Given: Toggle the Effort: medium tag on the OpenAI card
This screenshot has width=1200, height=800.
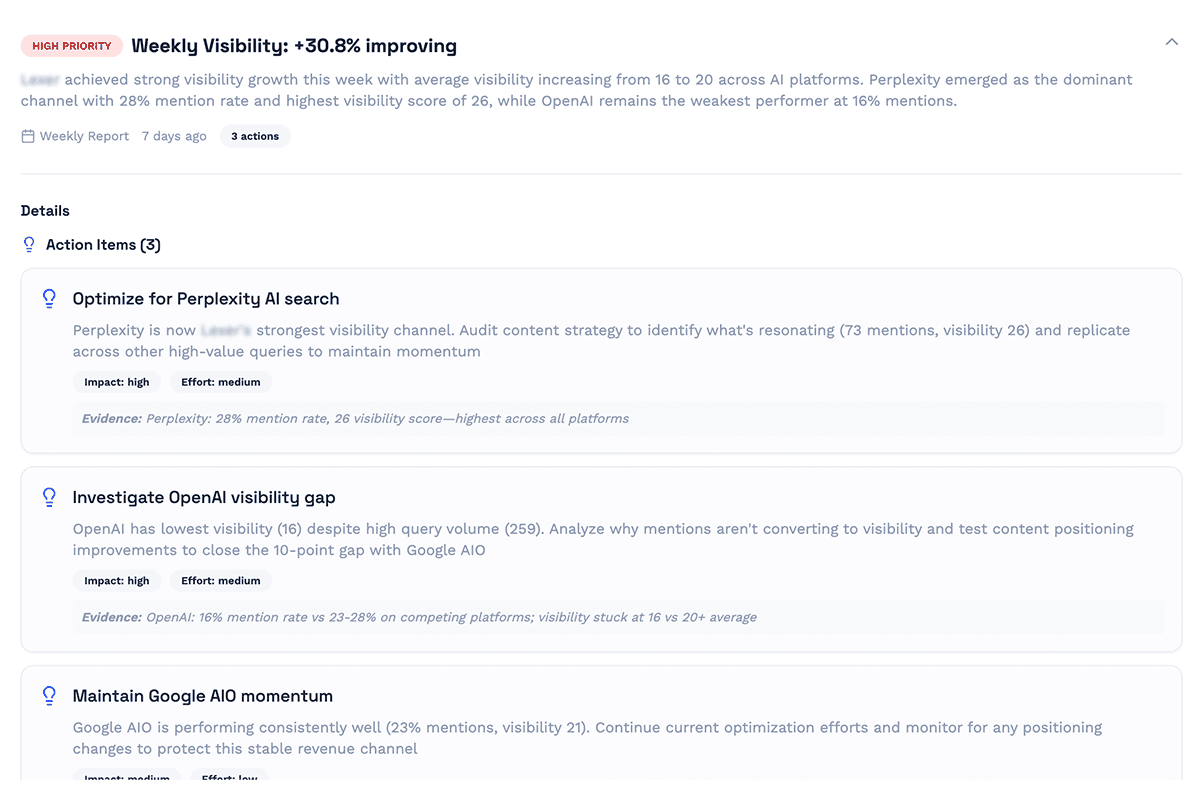Looking at the screenshot, I should click(220, 580).
